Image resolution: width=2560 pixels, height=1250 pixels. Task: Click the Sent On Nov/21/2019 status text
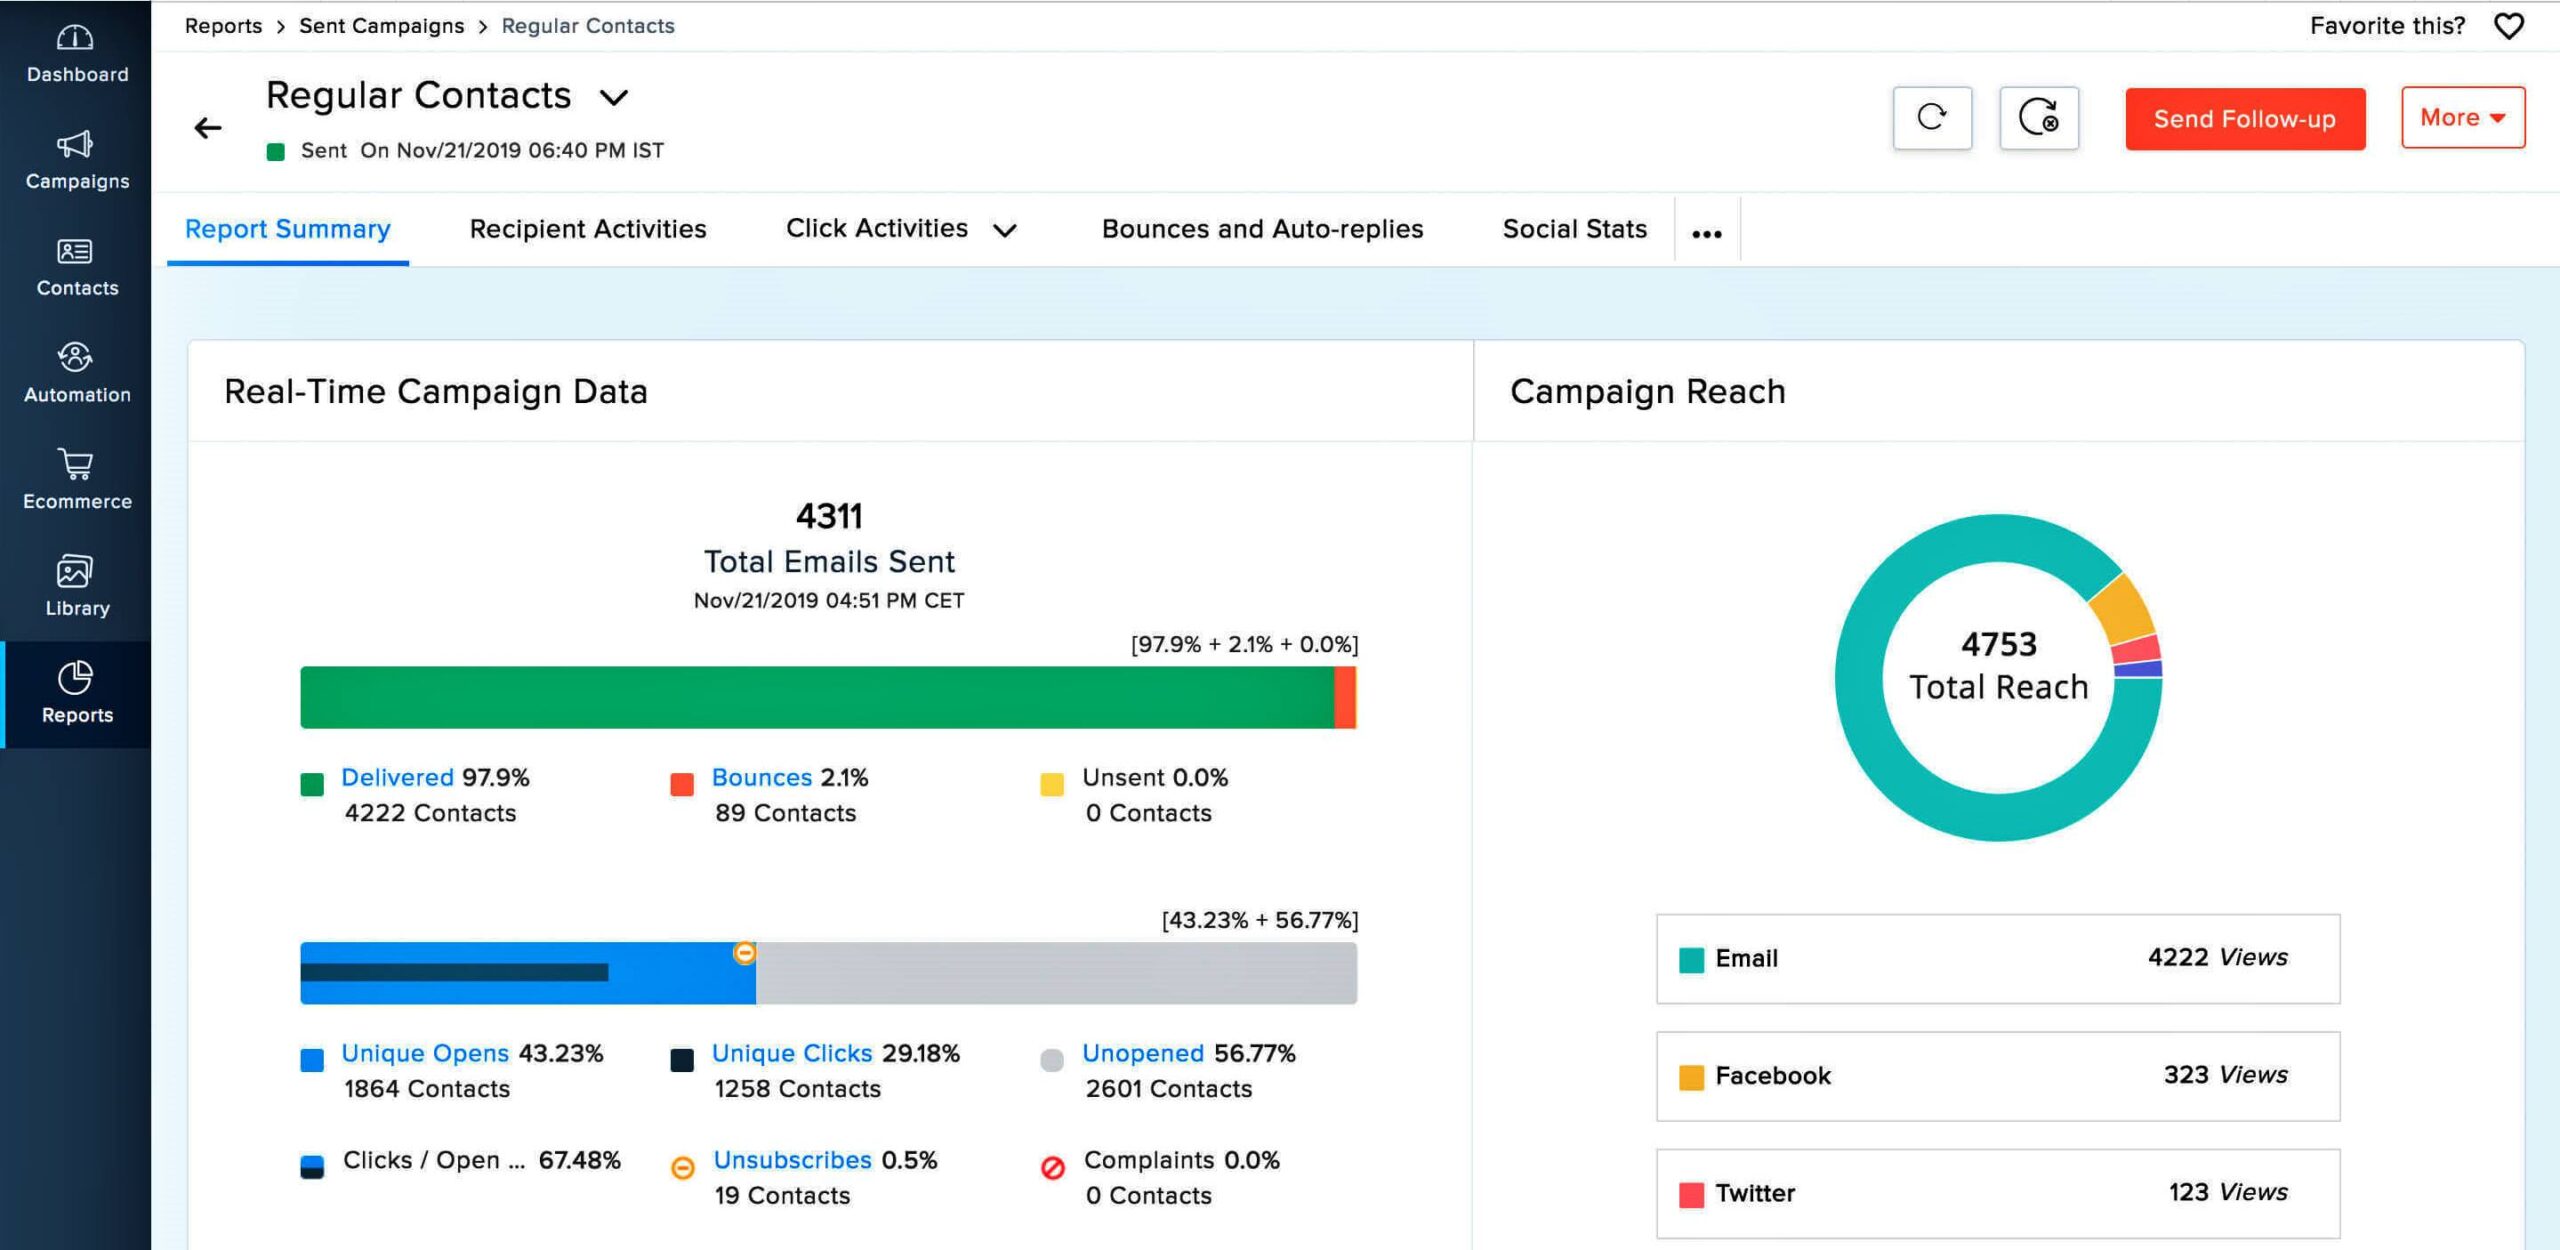point(482,151)
